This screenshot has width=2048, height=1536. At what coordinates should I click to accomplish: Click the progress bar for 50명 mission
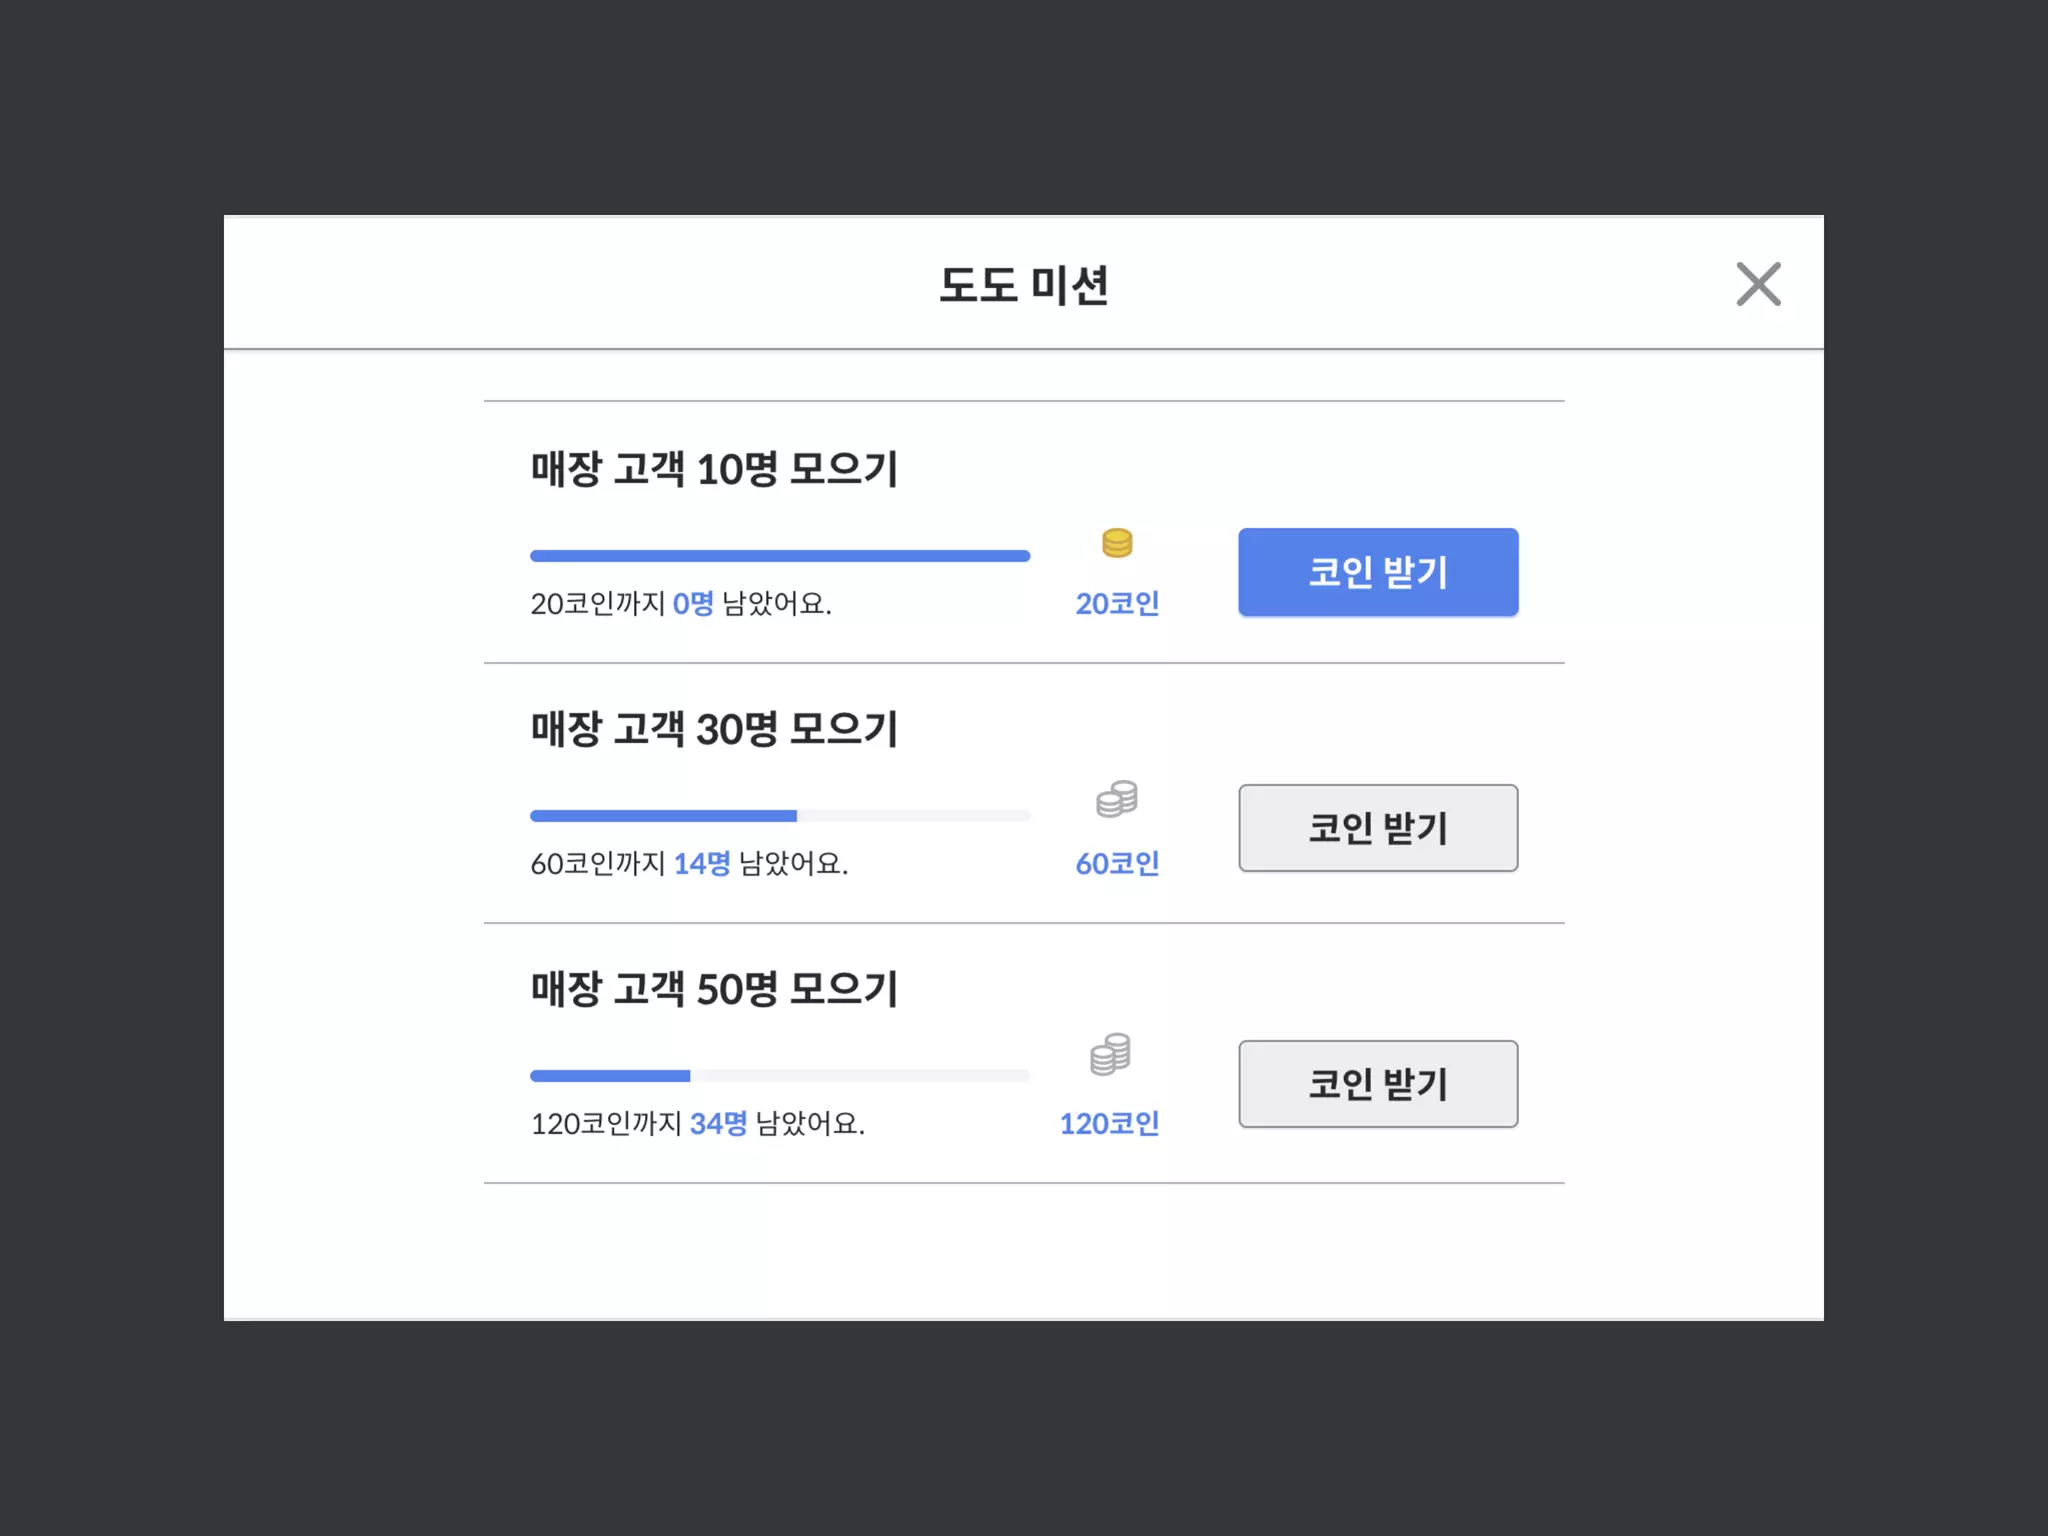pos(779,1076)
